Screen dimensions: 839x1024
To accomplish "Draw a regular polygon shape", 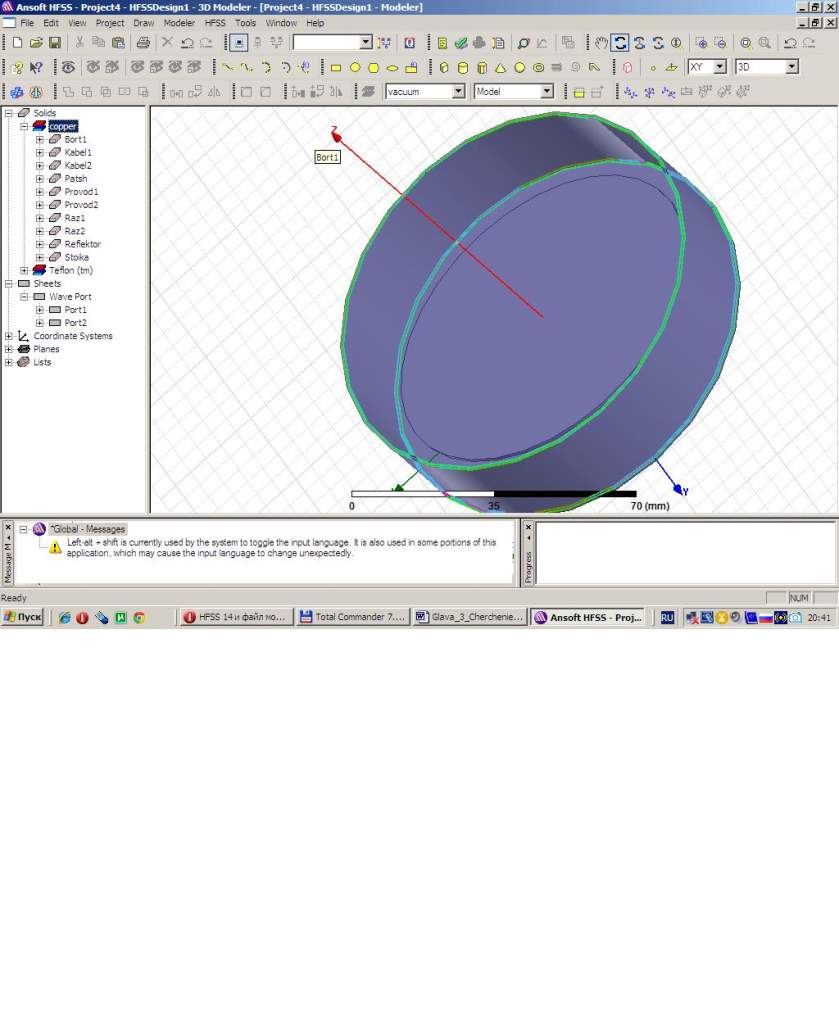I will (x=373, y=67).
